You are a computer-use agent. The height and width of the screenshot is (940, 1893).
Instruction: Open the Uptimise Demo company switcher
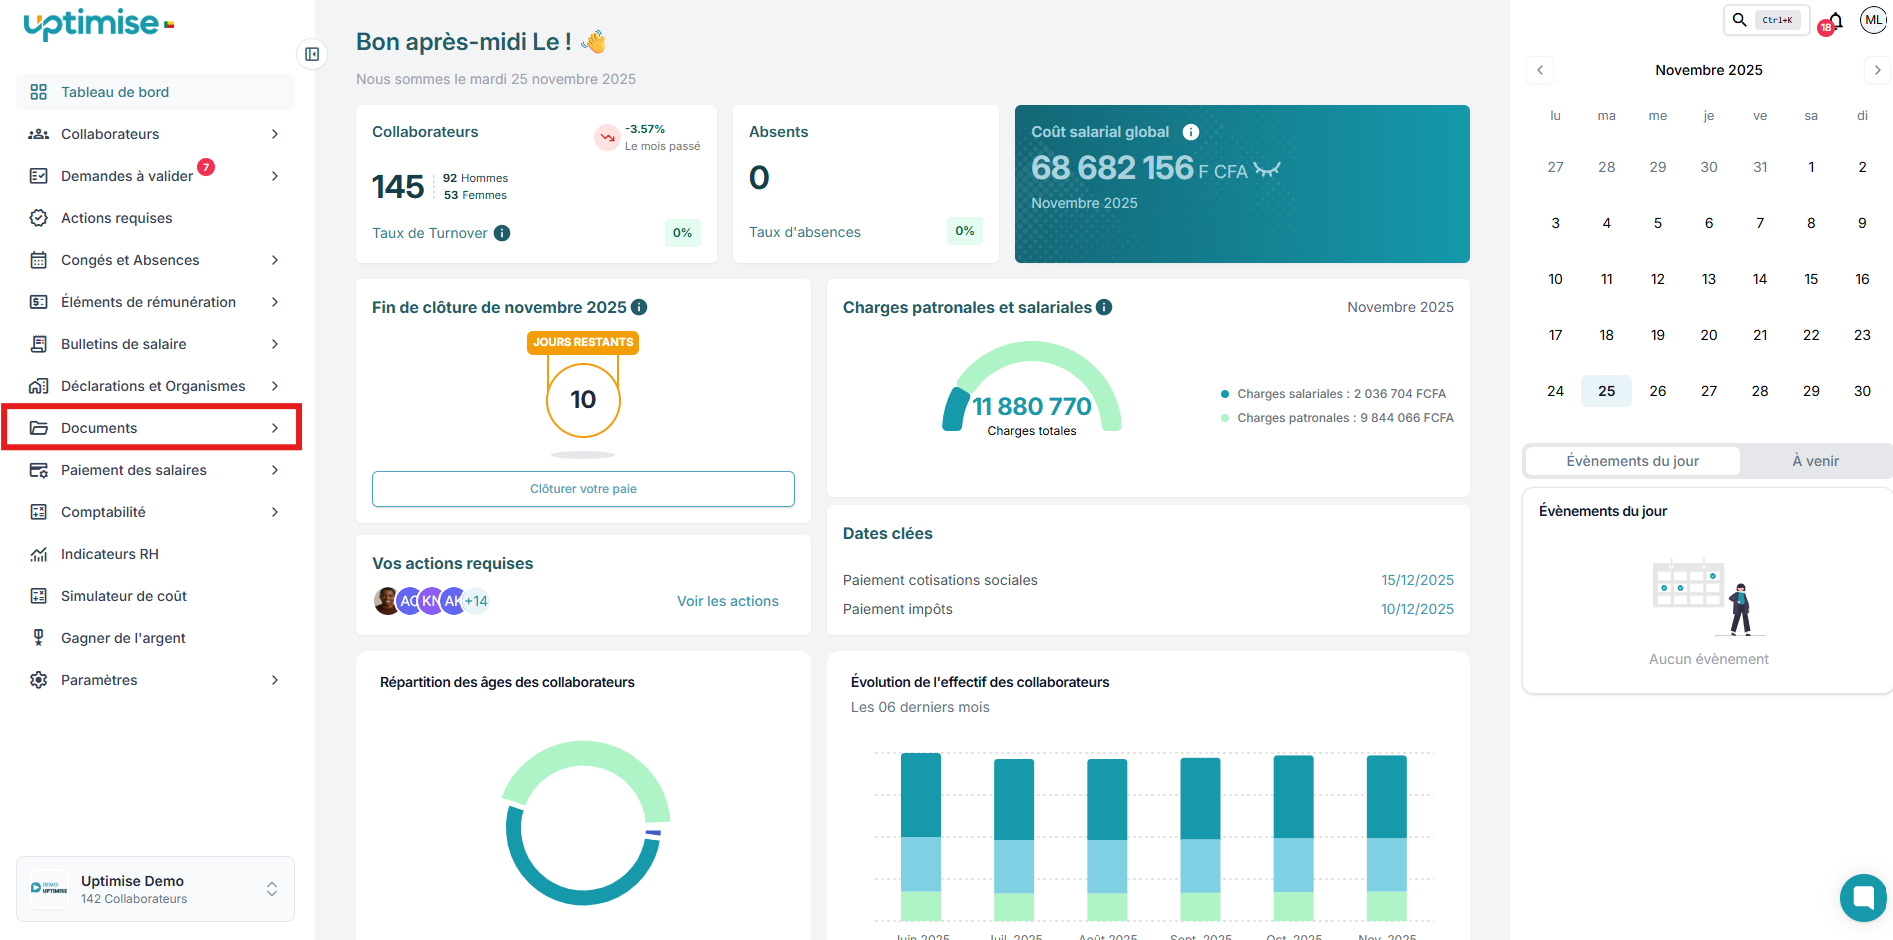coord(155,889)
